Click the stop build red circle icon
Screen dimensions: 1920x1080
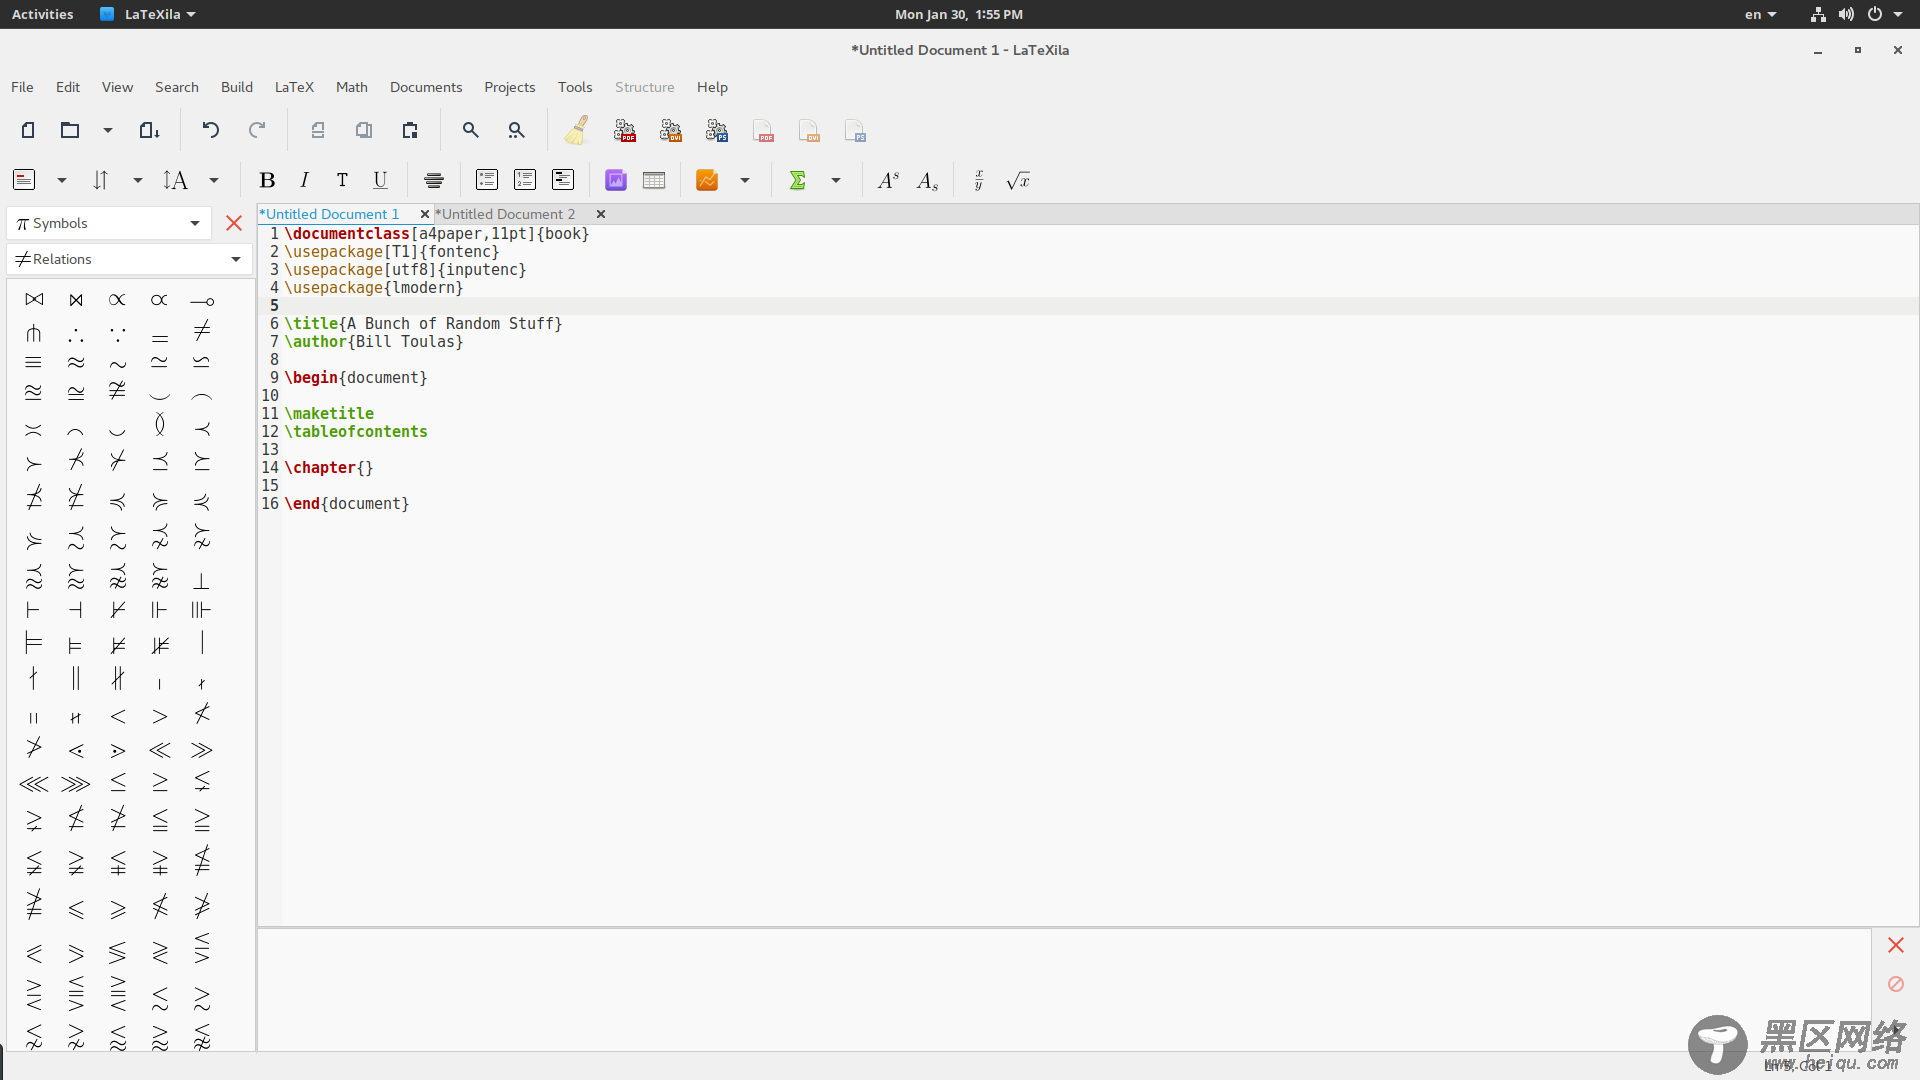click(1895, 984)
